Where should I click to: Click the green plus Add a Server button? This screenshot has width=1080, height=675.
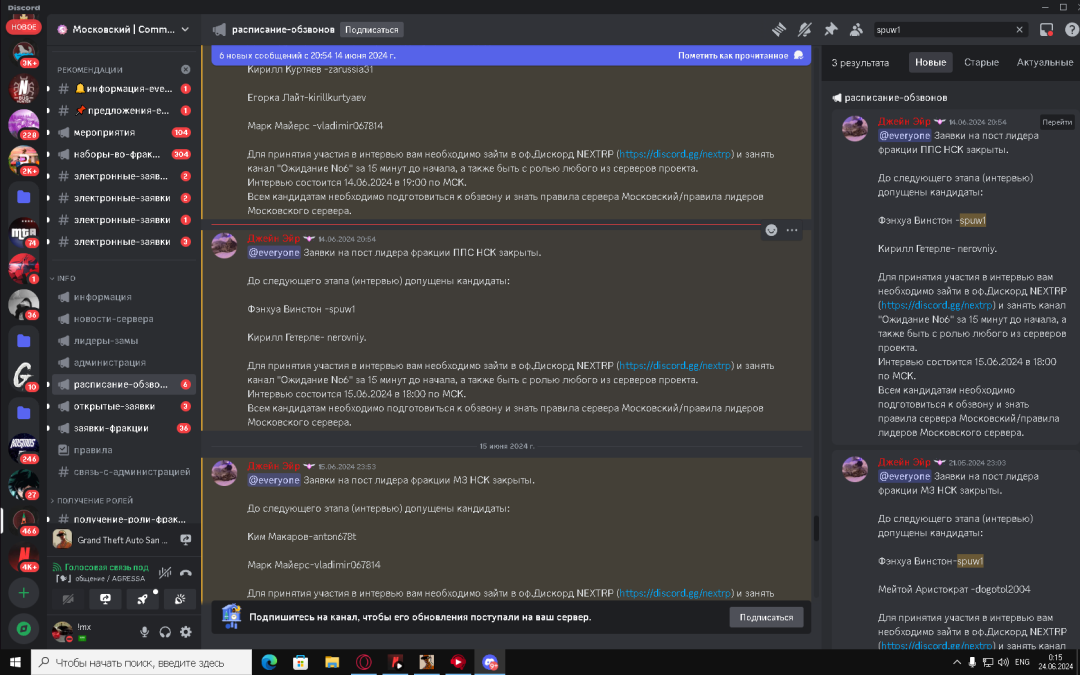point(23,592)
